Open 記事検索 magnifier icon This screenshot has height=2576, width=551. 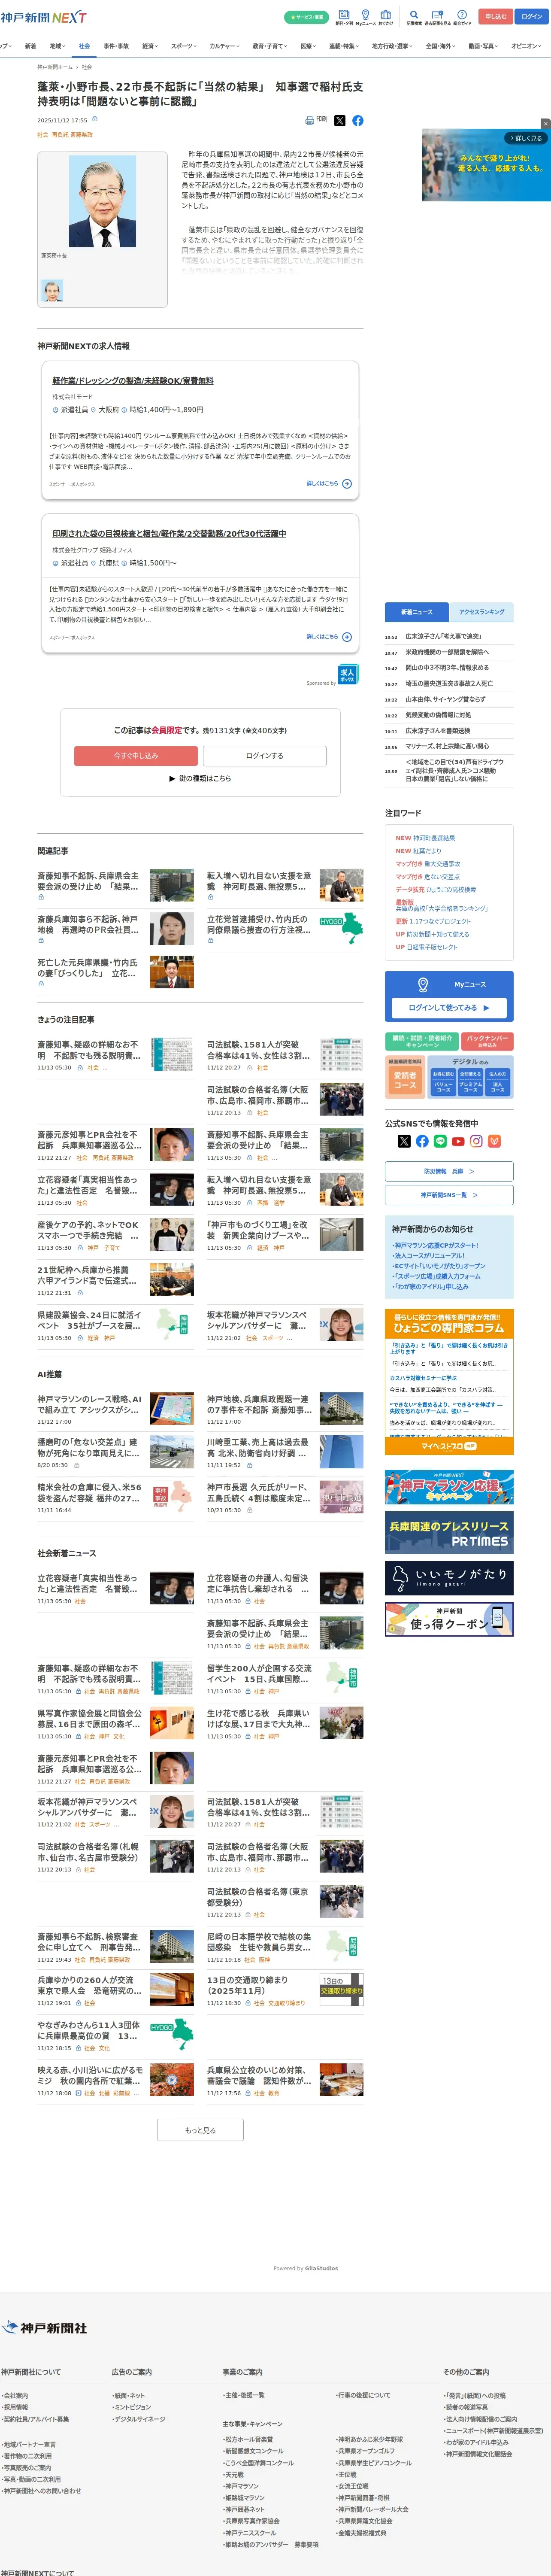click(414, 17)
